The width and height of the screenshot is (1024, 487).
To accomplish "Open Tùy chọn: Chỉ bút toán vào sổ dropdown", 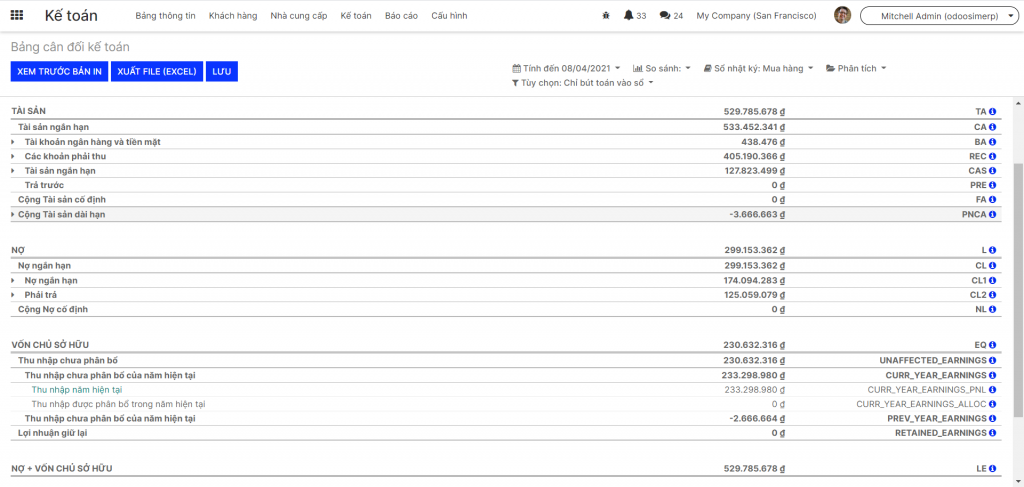I will point(583,83).
